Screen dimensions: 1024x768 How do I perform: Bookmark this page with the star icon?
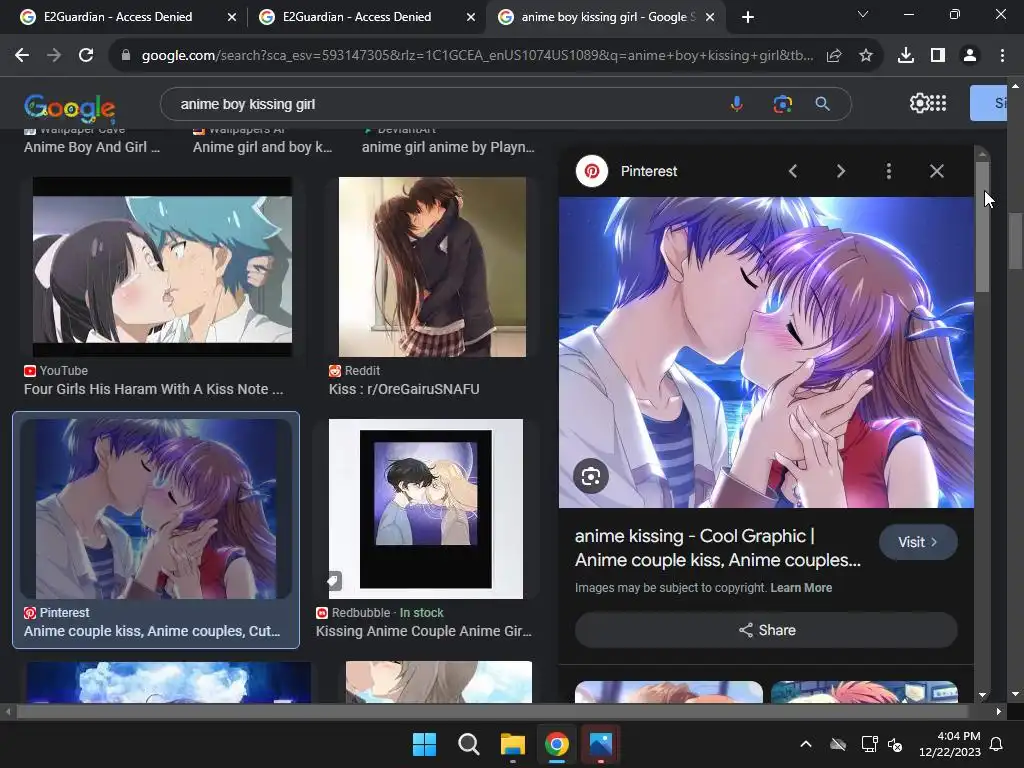pos(866,56)
